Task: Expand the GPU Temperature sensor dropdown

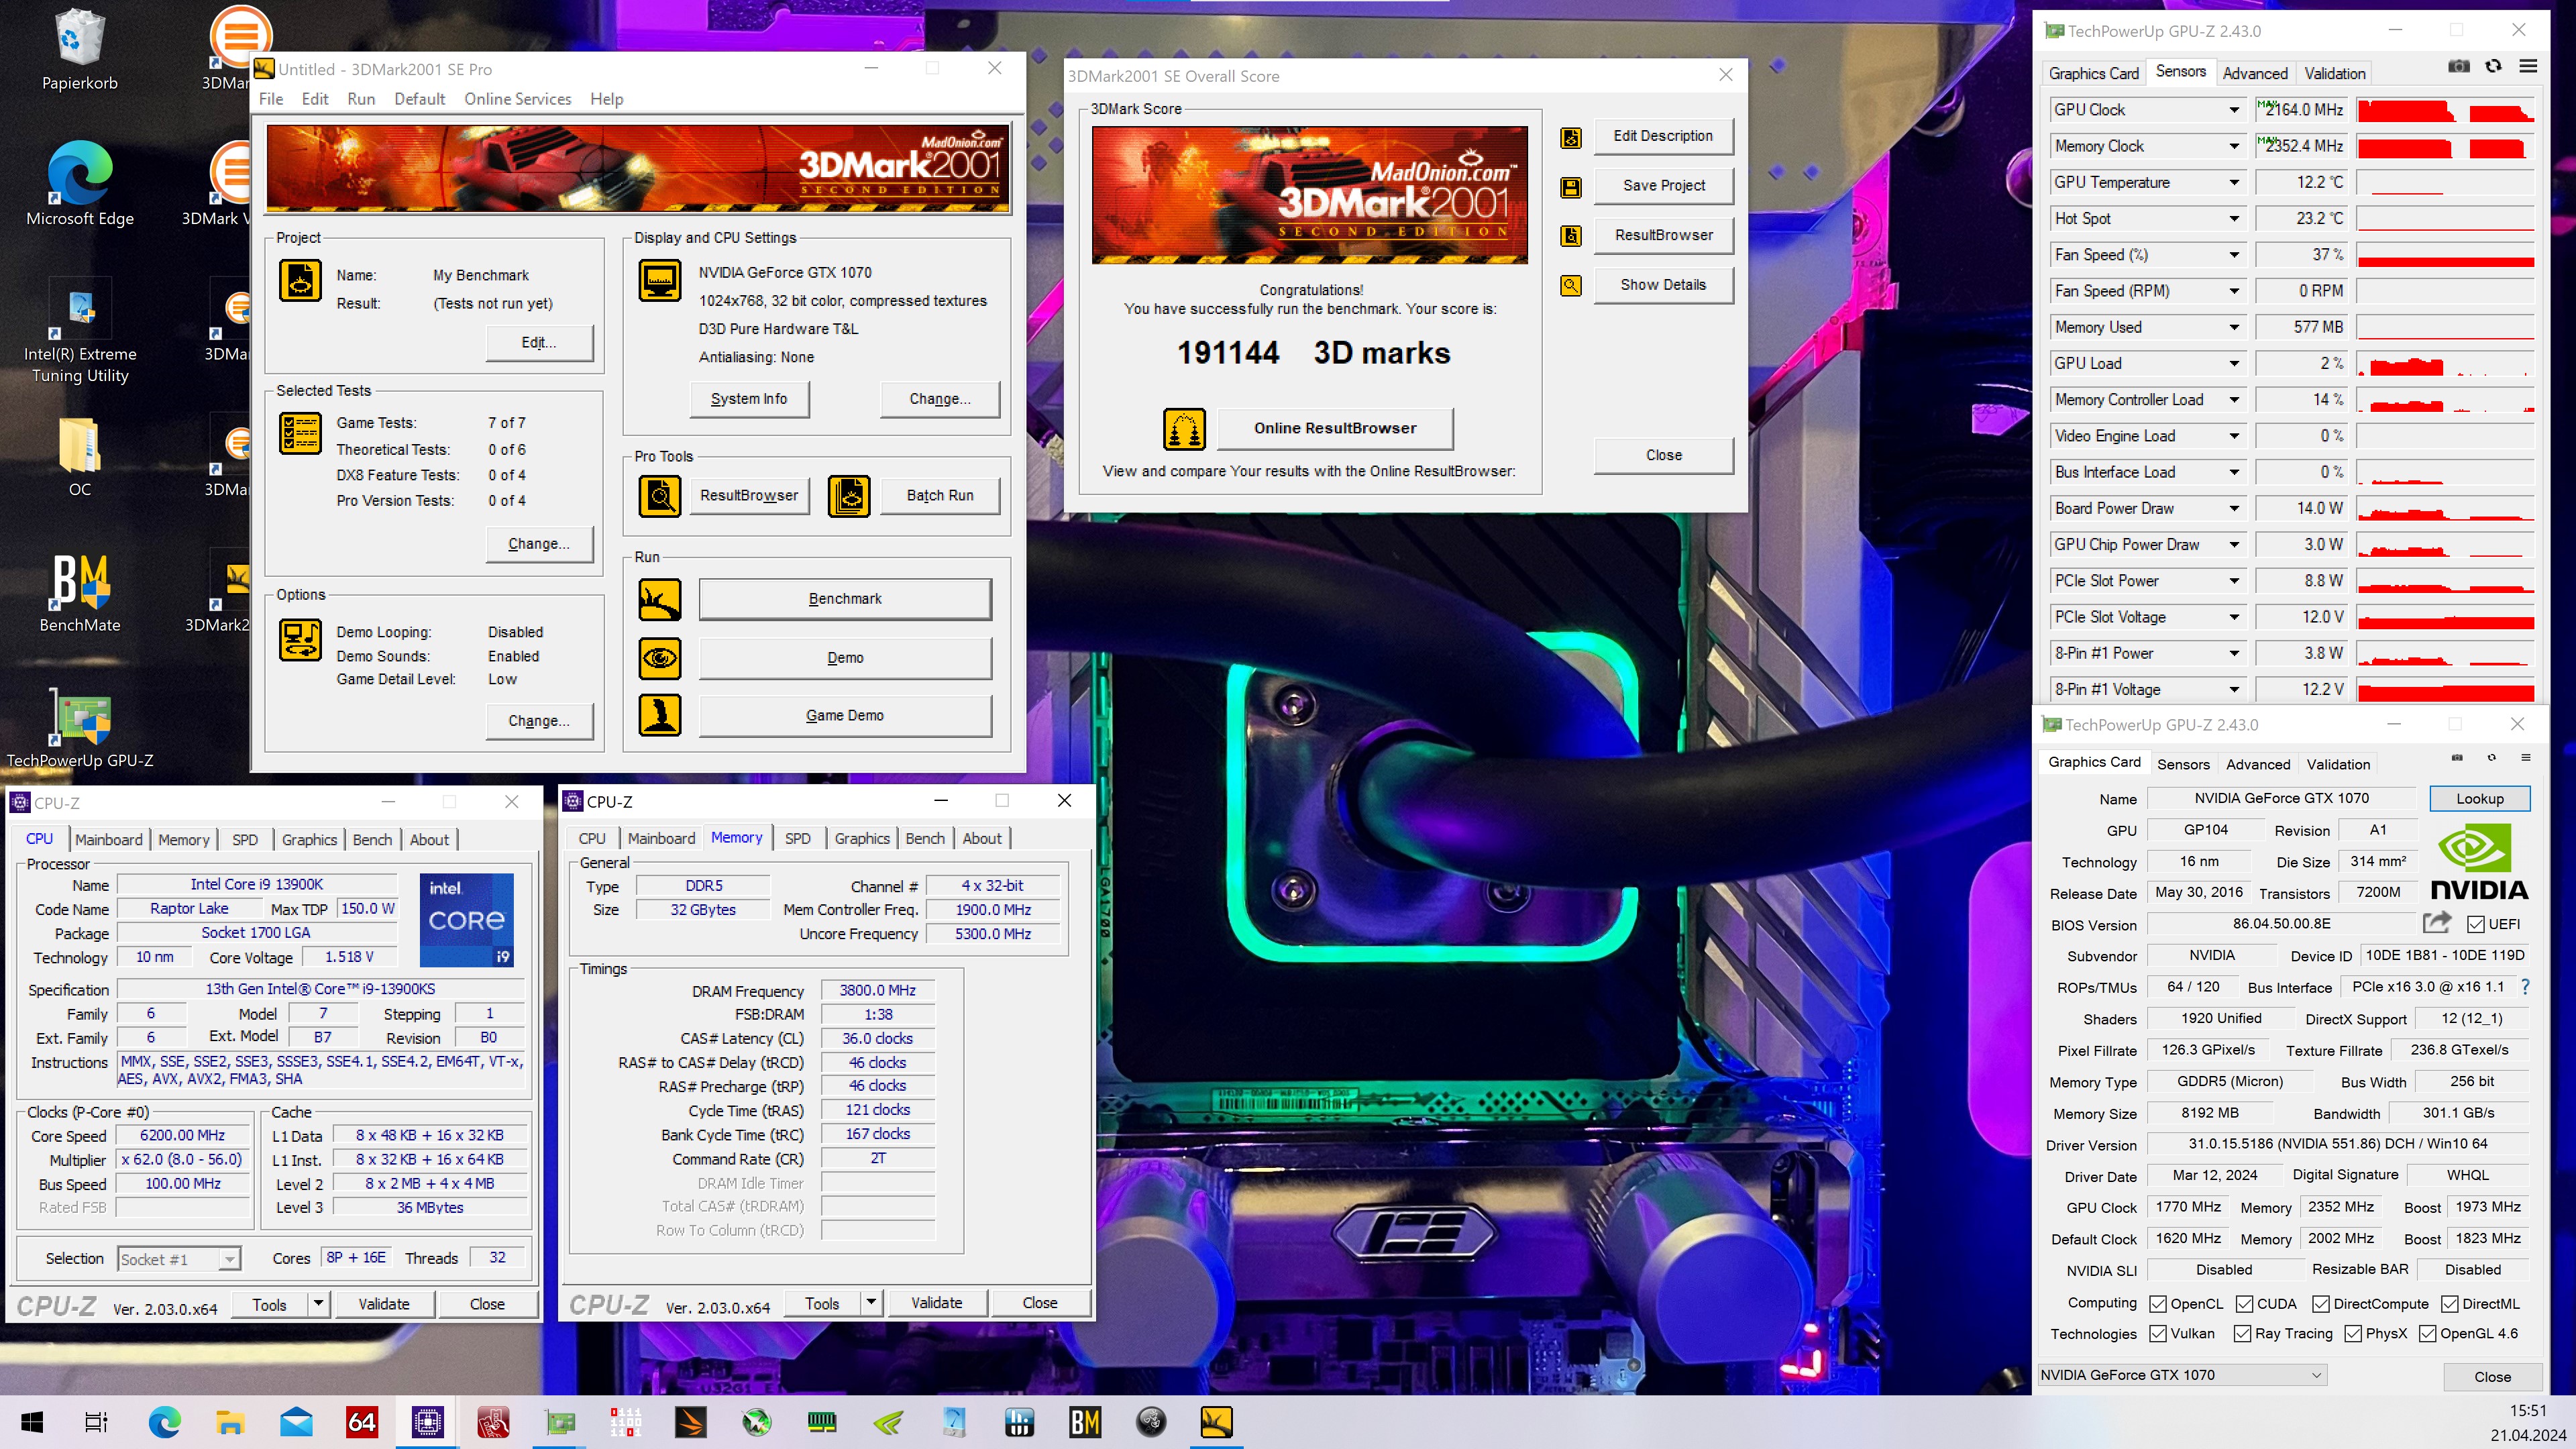Action: (2234, 183)
